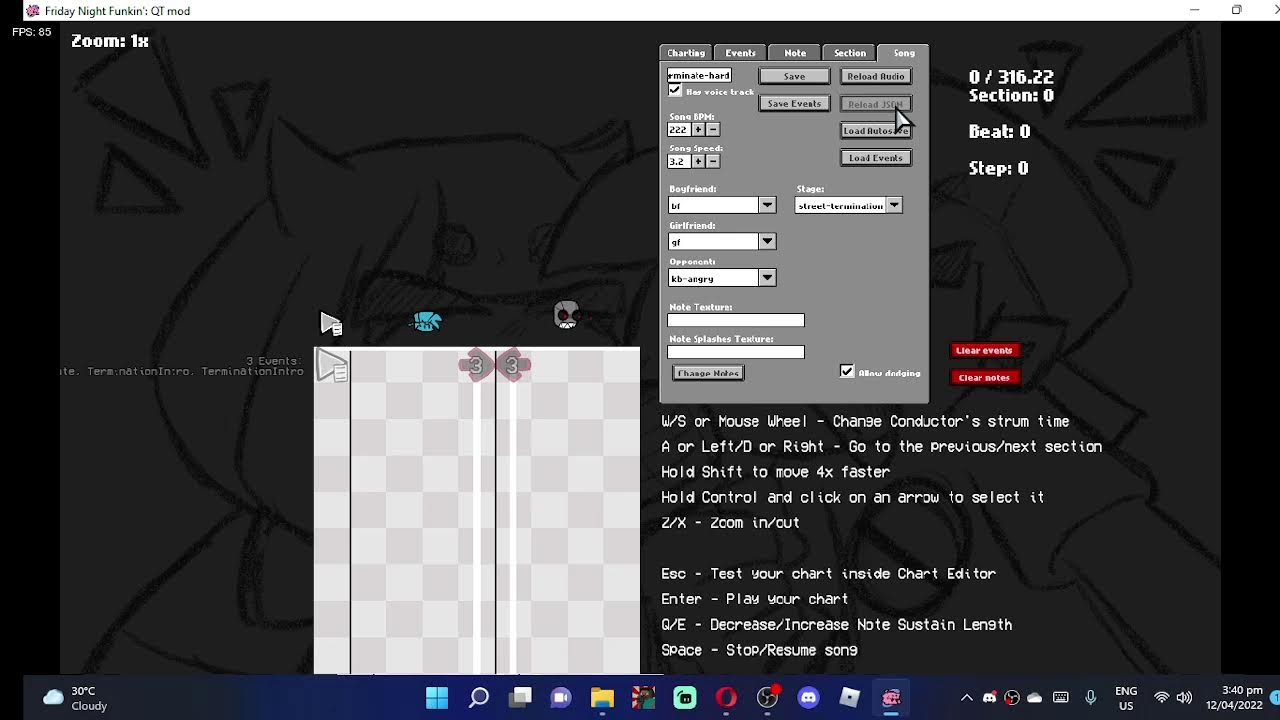Click the Song Speed value field

pos(679,161)
